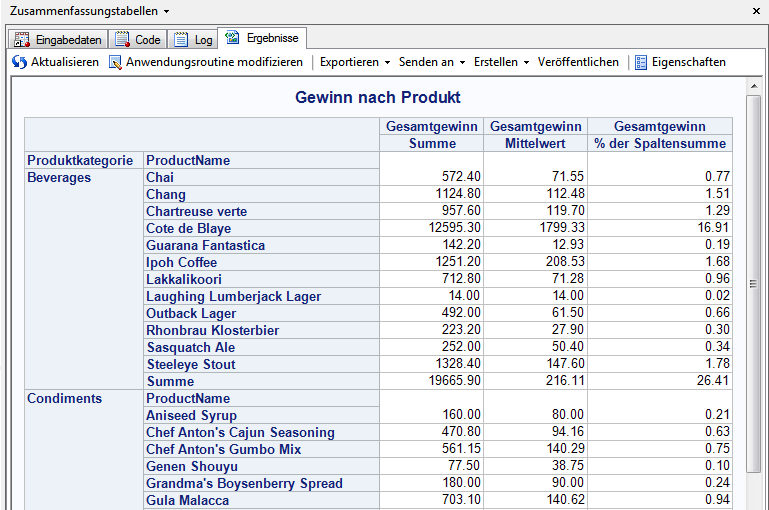Screen dimensions: 769x510
Task: Open the Senden an dropdown menu
Action: point(432,62)
